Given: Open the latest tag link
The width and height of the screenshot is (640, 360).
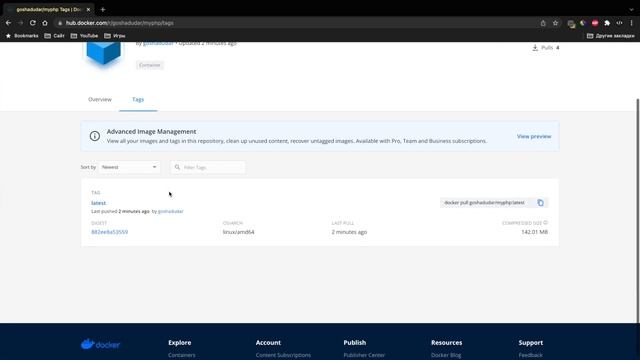Looking at the screenshot, I should point(98,203).
